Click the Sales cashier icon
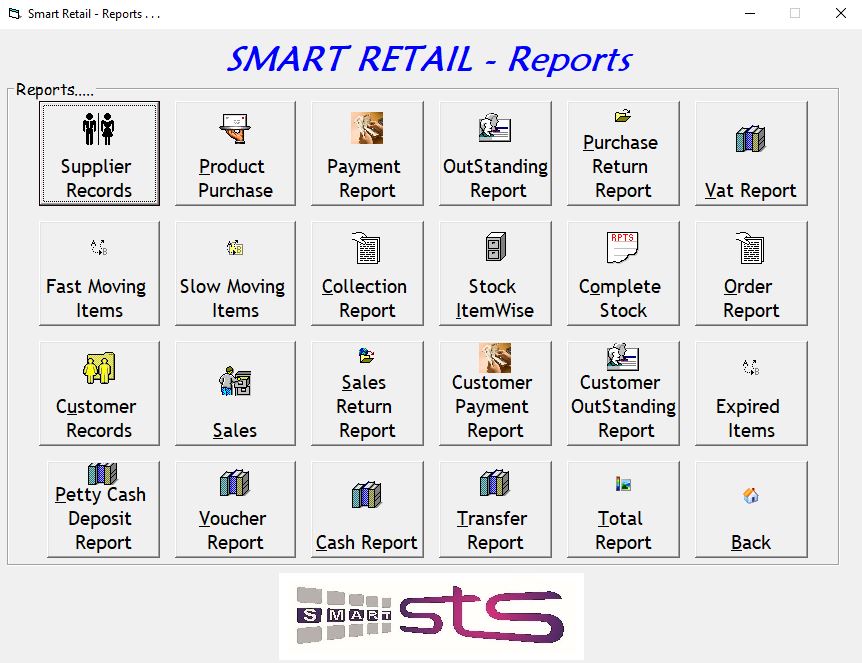The image size is (862, 663). pos(235,381)
